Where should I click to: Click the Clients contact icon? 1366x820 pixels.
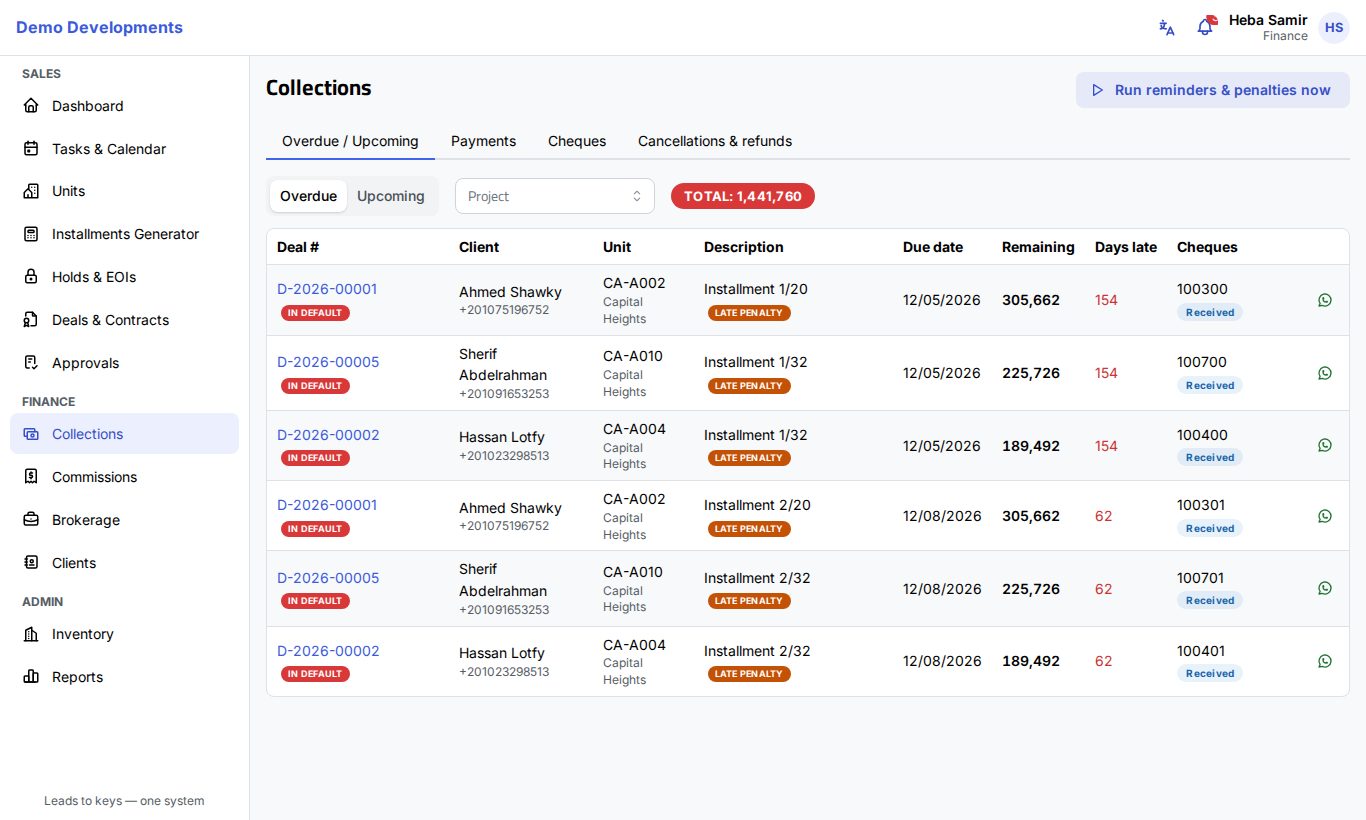click(x=31, y=563)
